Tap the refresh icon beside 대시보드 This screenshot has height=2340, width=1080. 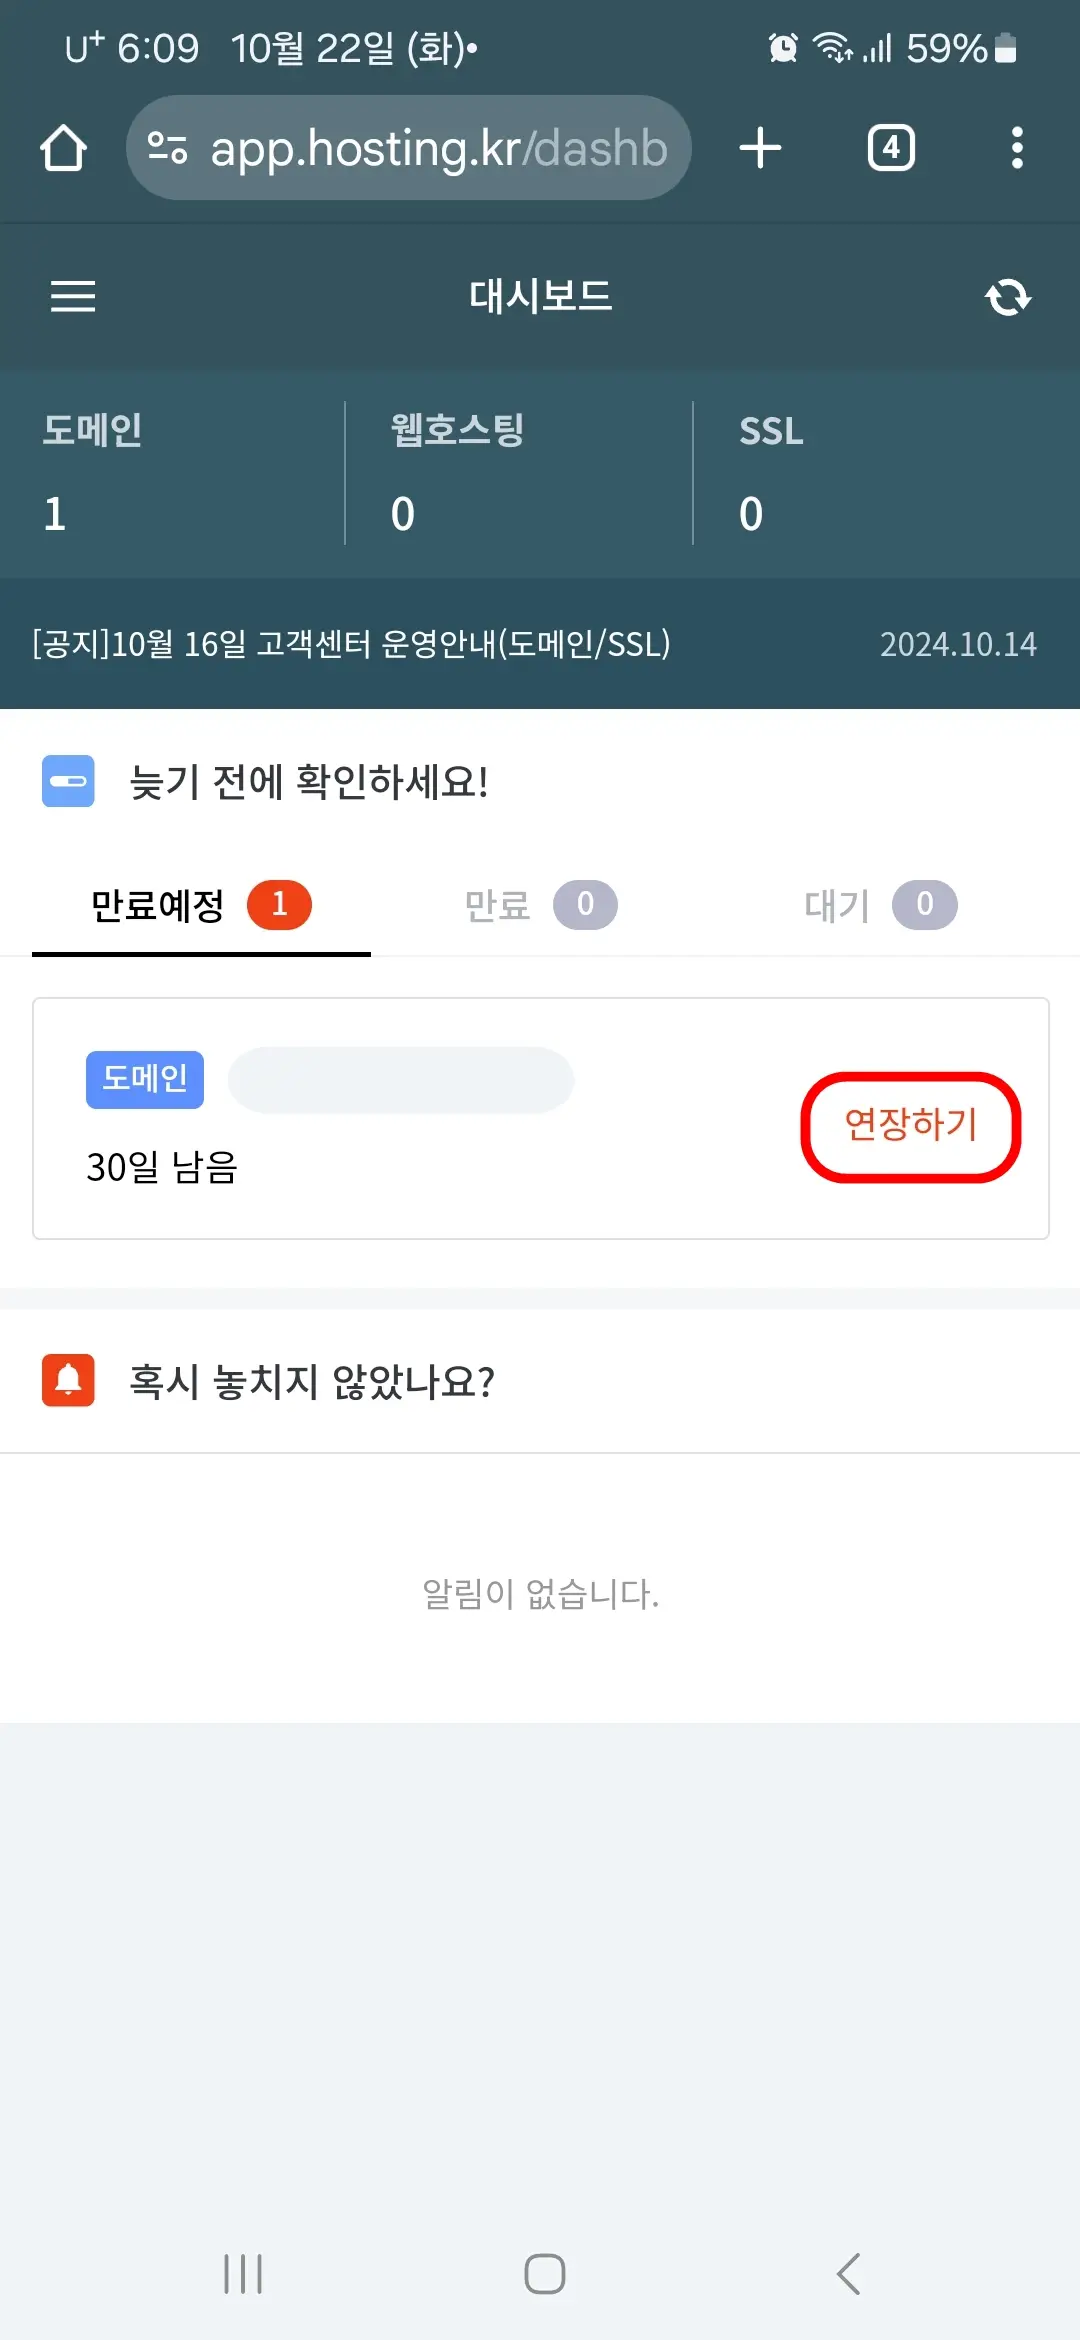point(1008,296)
